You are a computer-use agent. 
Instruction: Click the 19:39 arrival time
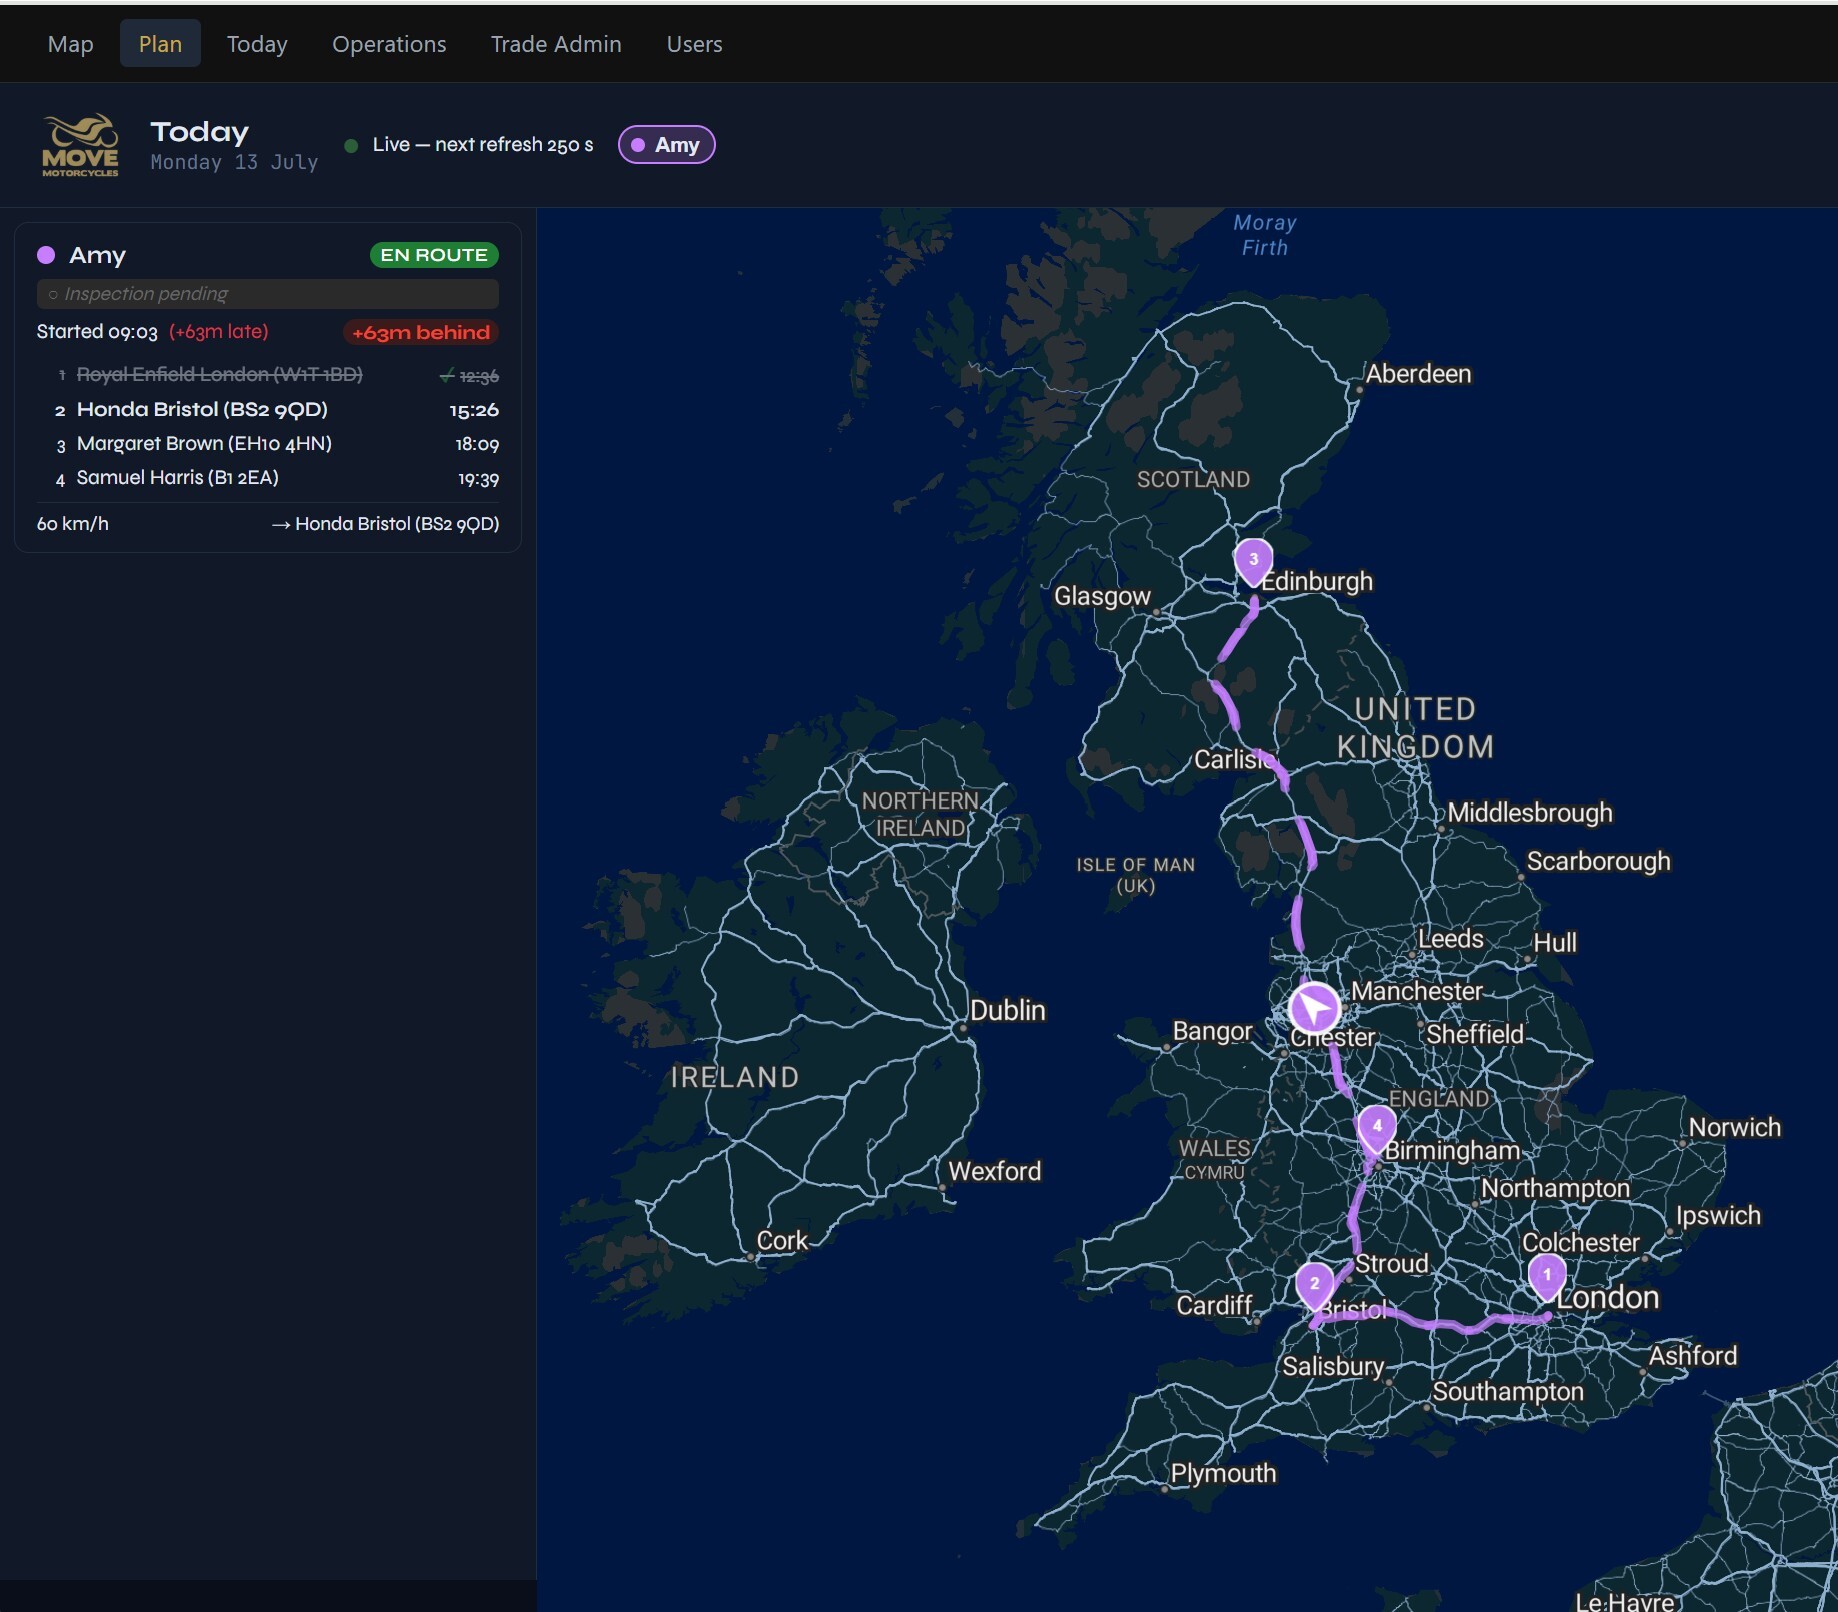tap(478, 479)
